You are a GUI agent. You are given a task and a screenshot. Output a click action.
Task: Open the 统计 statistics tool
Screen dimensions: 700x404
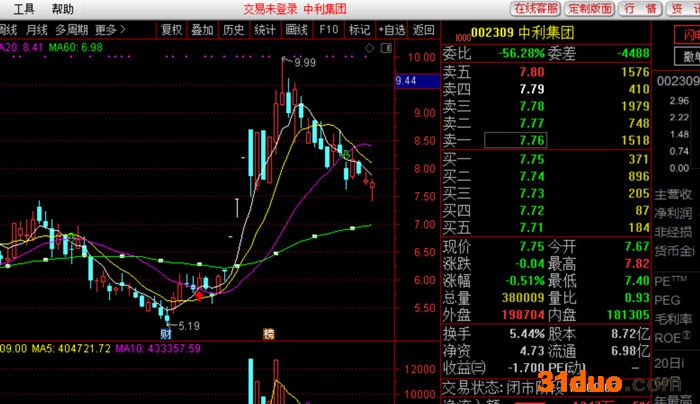click(x=264, y=29)
